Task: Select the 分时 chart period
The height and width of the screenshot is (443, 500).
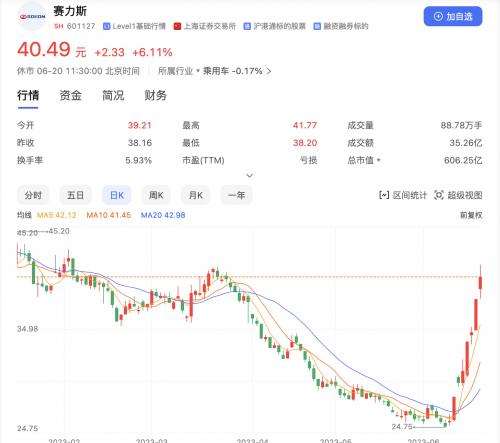Action: (x=33, y=195)
